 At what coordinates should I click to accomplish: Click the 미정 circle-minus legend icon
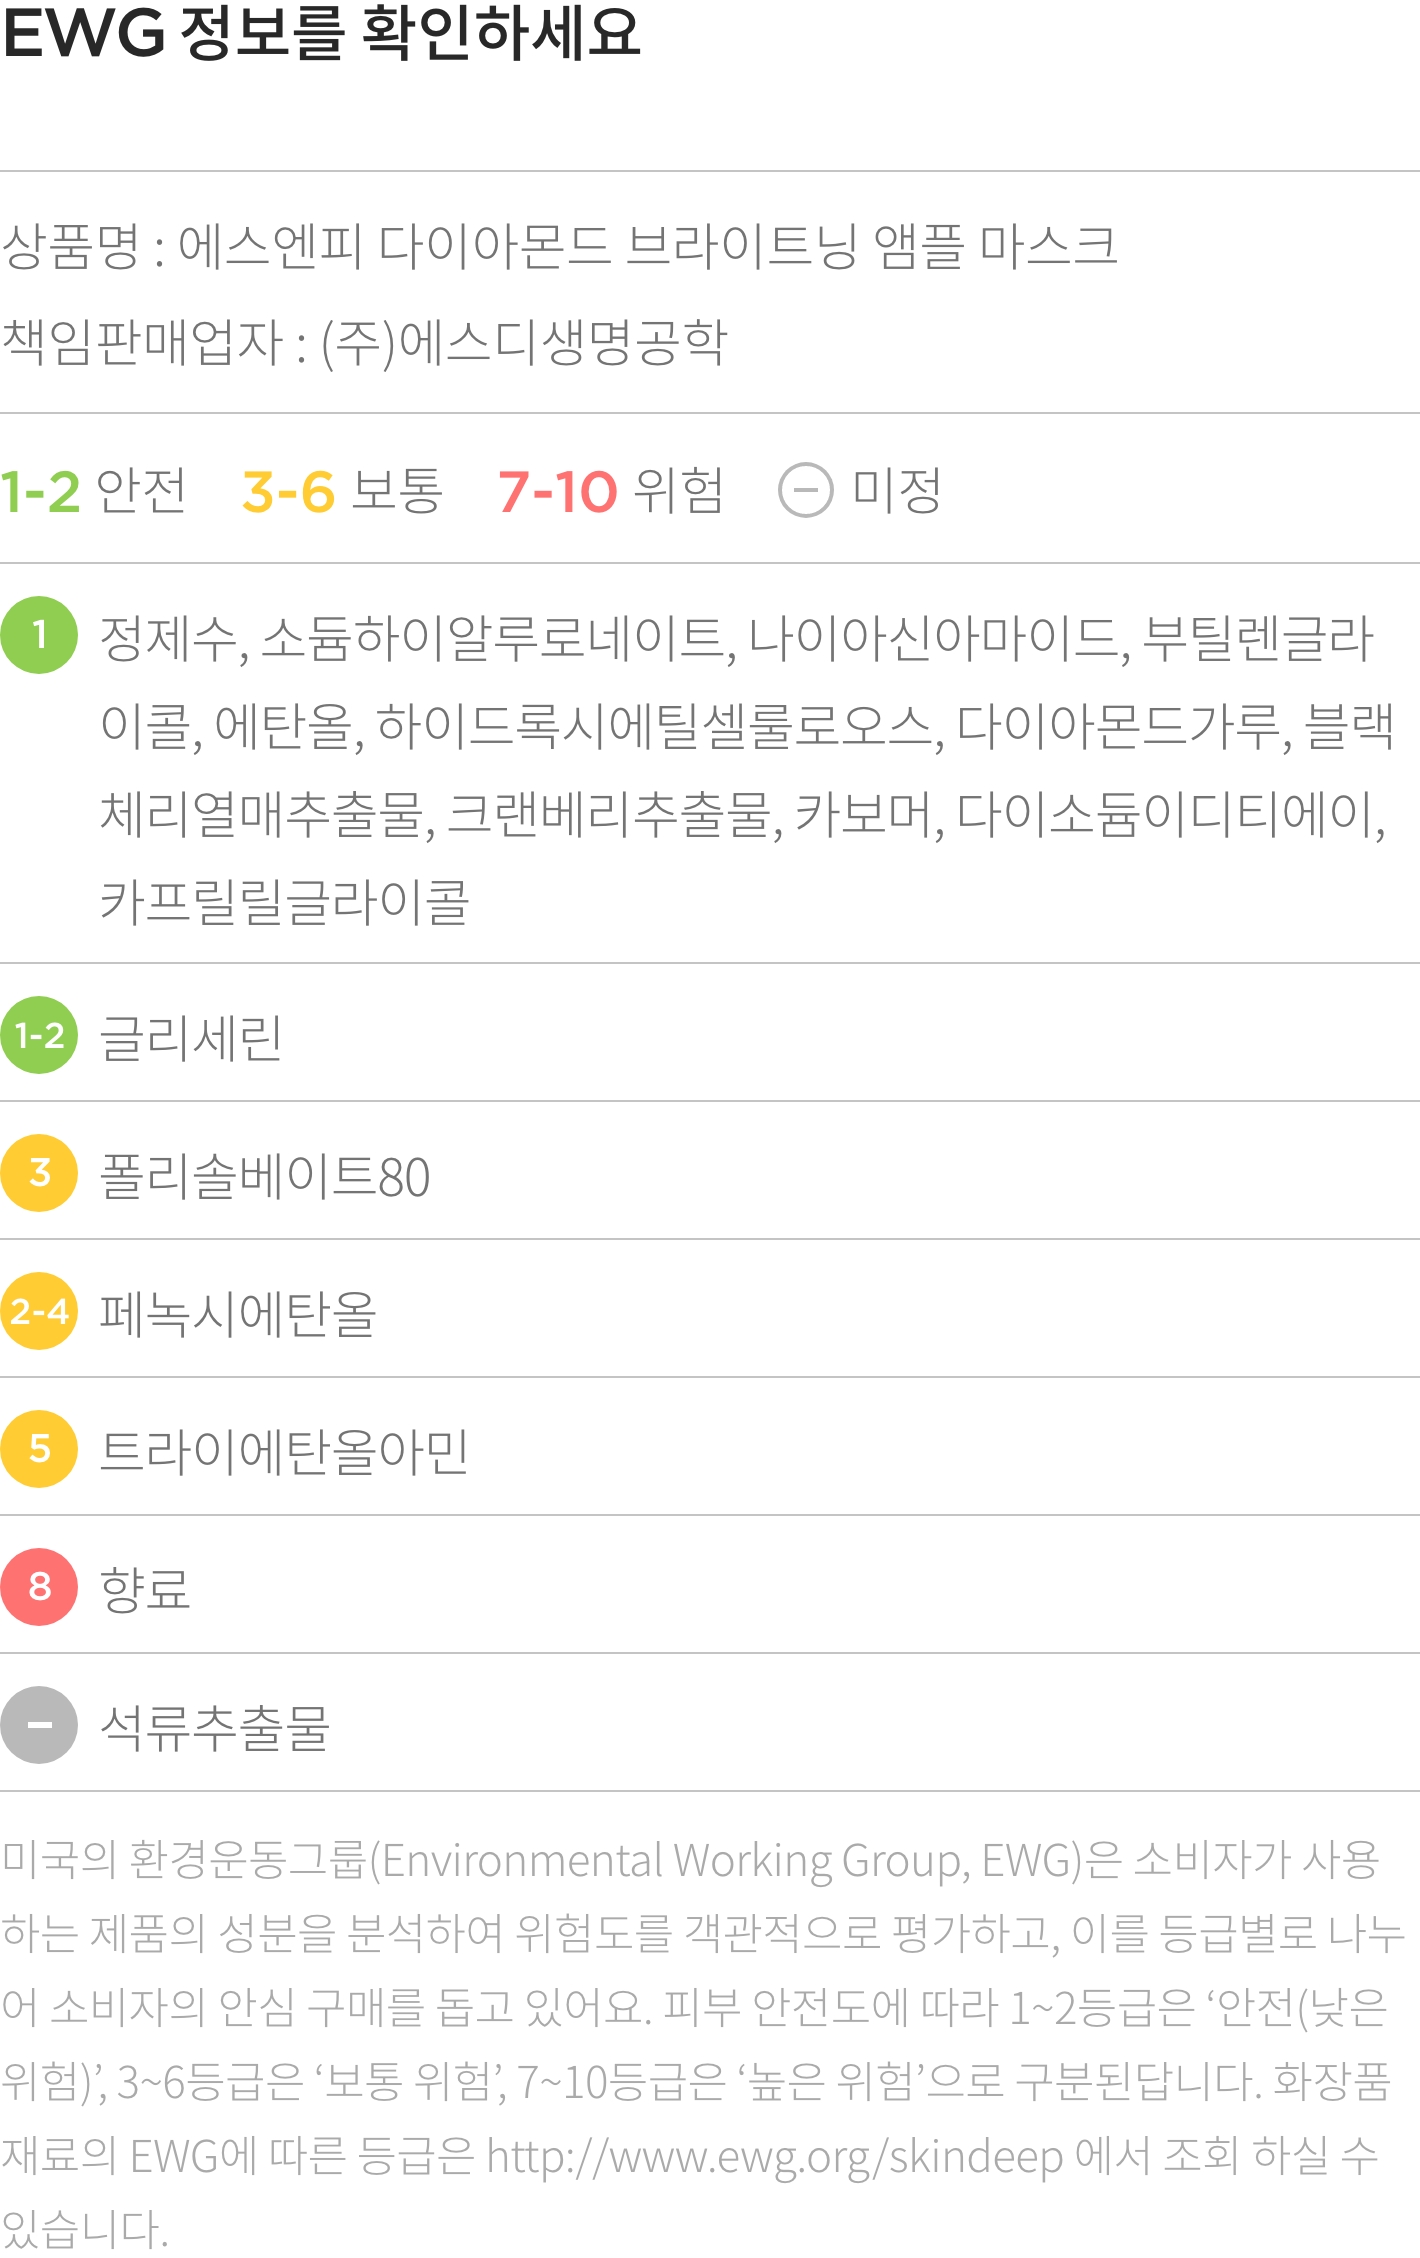(x=805, y=491)
